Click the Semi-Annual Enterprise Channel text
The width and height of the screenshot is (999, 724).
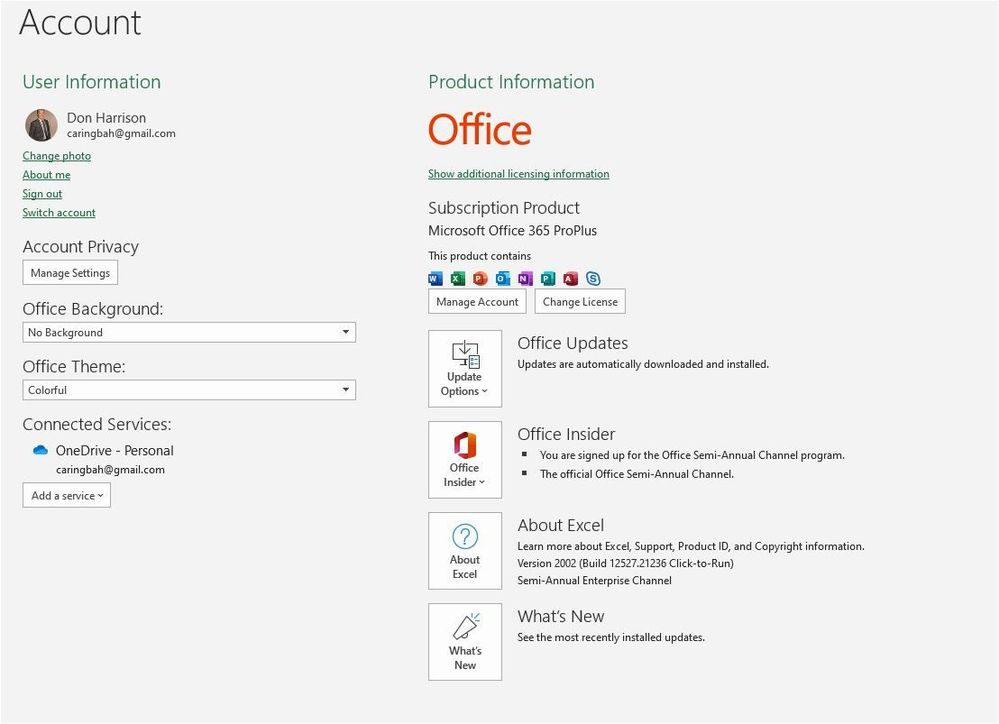pos(594,581)
